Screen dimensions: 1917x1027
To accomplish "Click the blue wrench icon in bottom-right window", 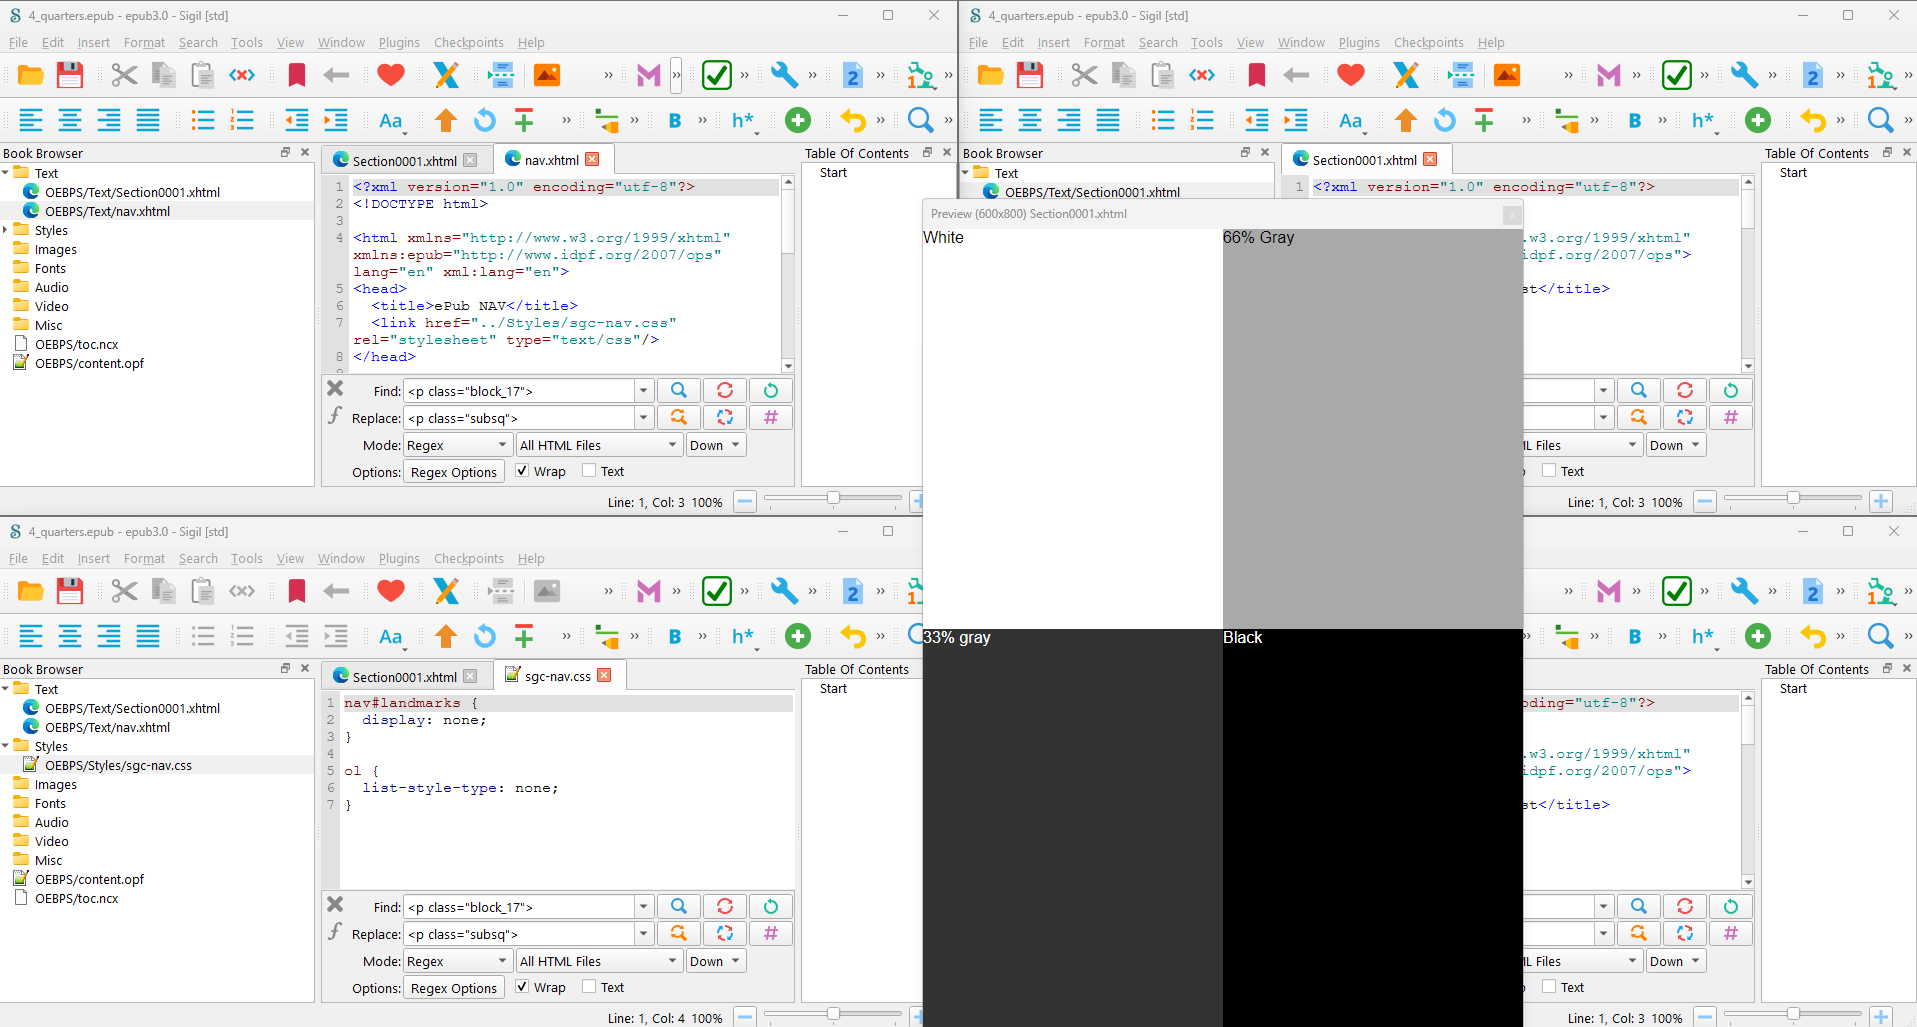I will click(x=1744, y=591).
